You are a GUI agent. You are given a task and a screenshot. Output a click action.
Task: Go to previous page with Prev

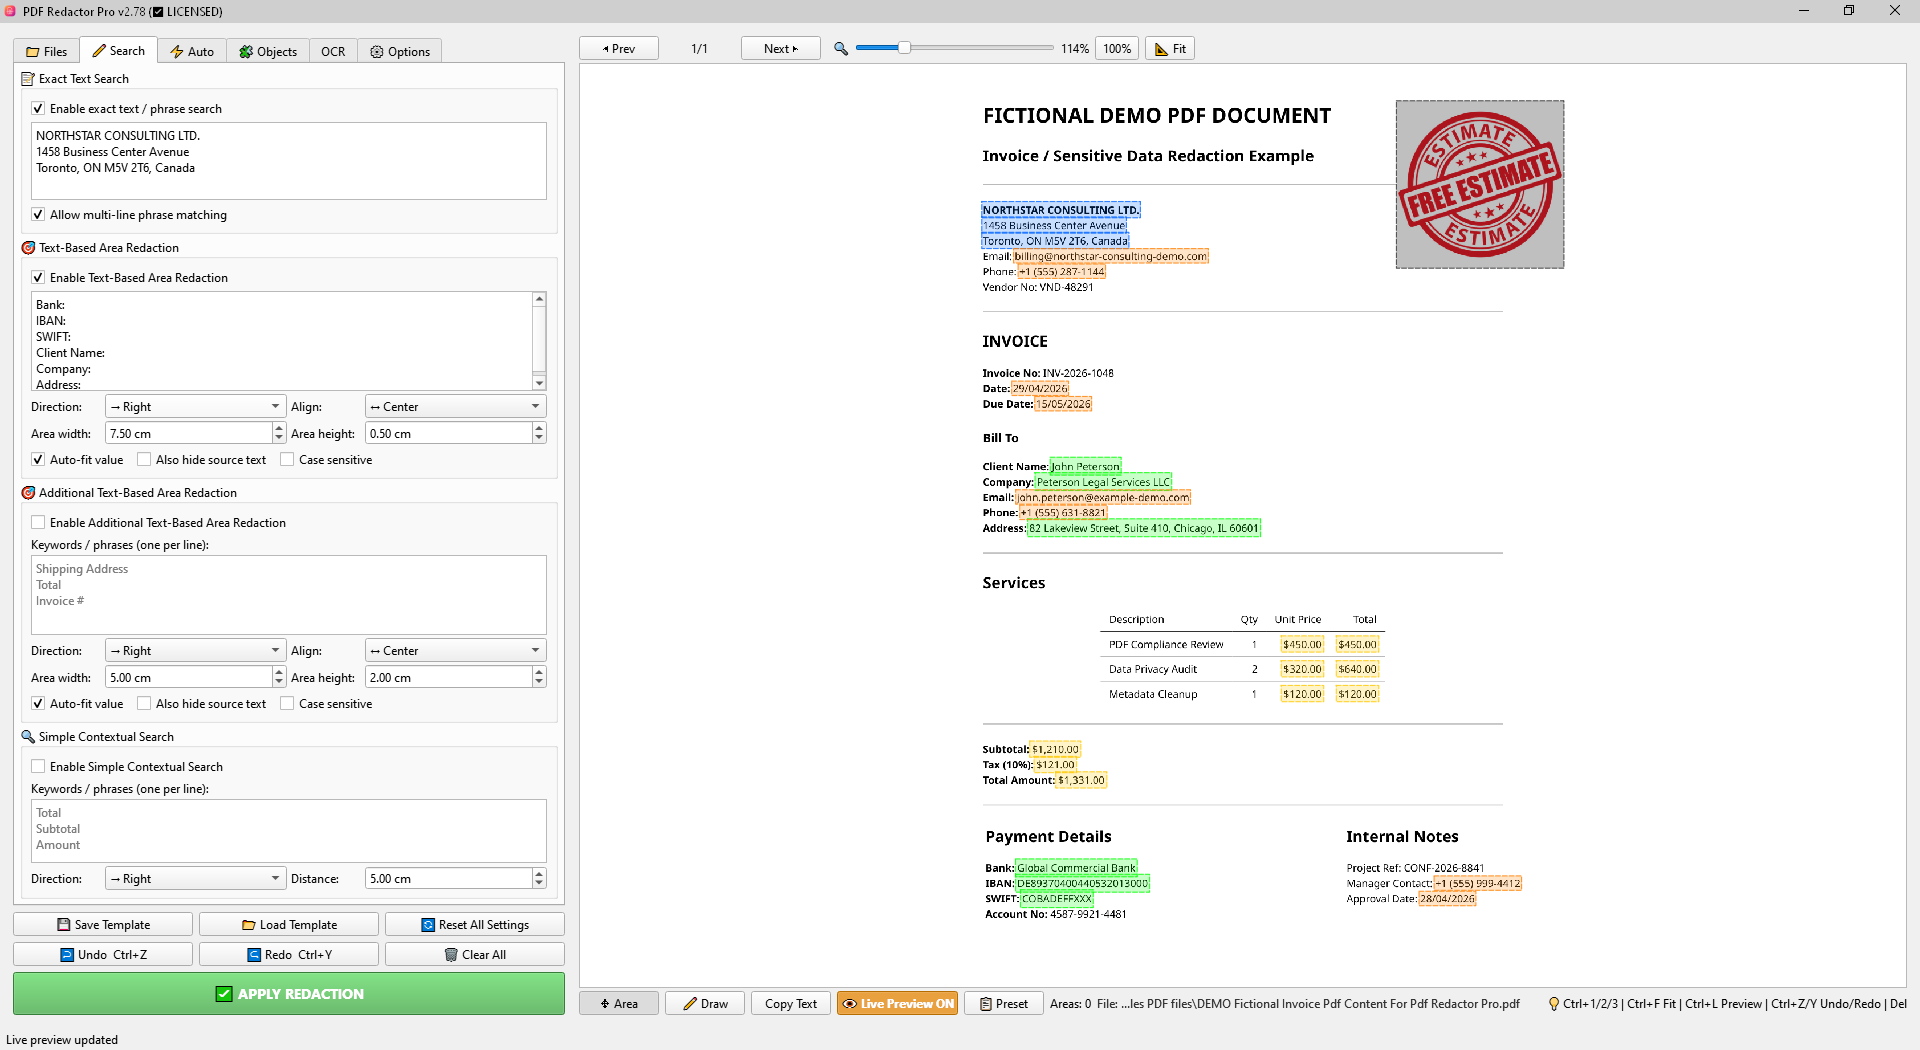pyautogui.click(x=619, y=49)
